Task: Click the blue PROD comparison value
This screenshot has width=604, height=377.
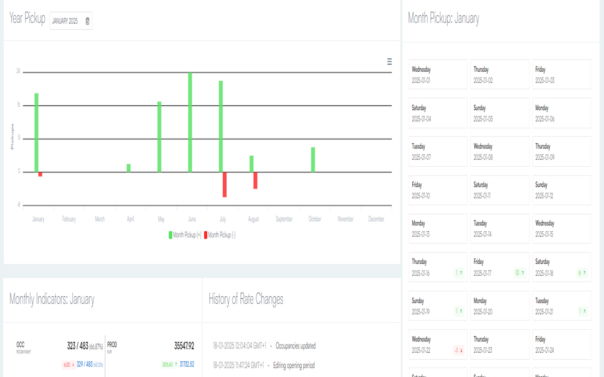Action: click(187, 364)
